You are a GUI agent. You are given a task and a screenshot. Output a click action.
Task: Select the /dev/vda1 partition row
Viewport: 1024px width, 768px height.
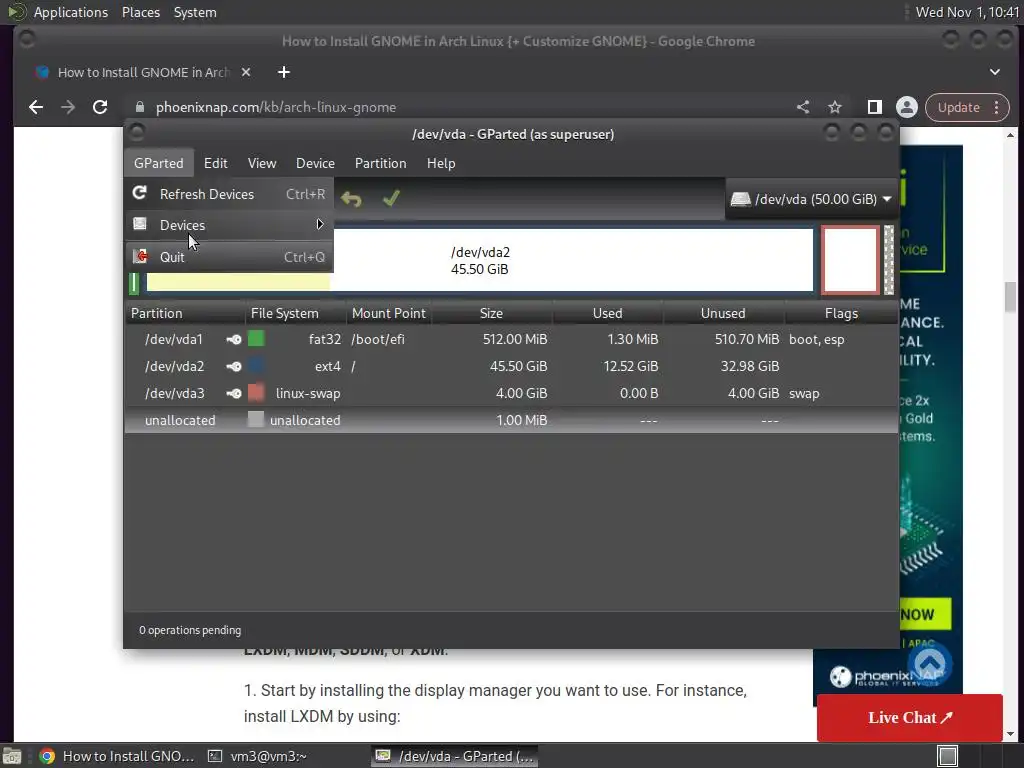click(511, 340)
